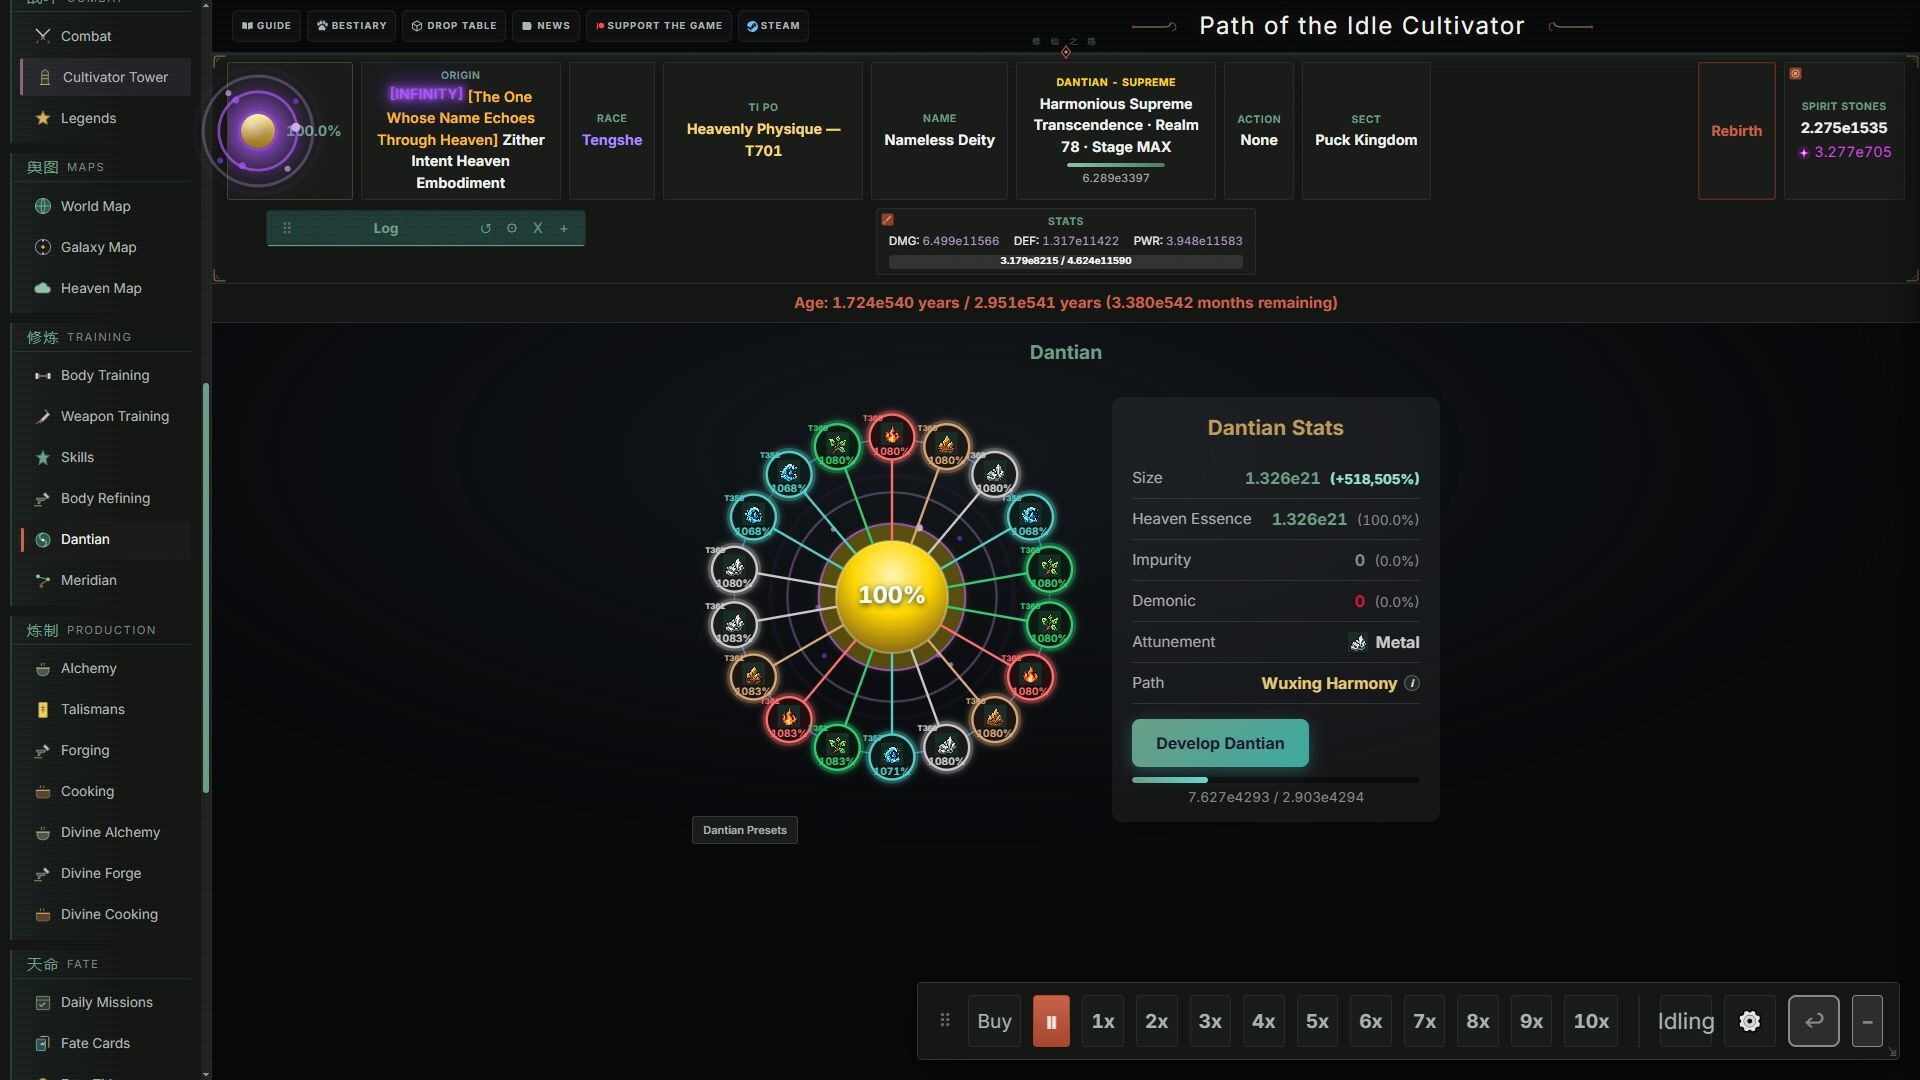The image size is (1920, 1080).
Task: Click the Rebirth button
Action: click(1736, 131)
